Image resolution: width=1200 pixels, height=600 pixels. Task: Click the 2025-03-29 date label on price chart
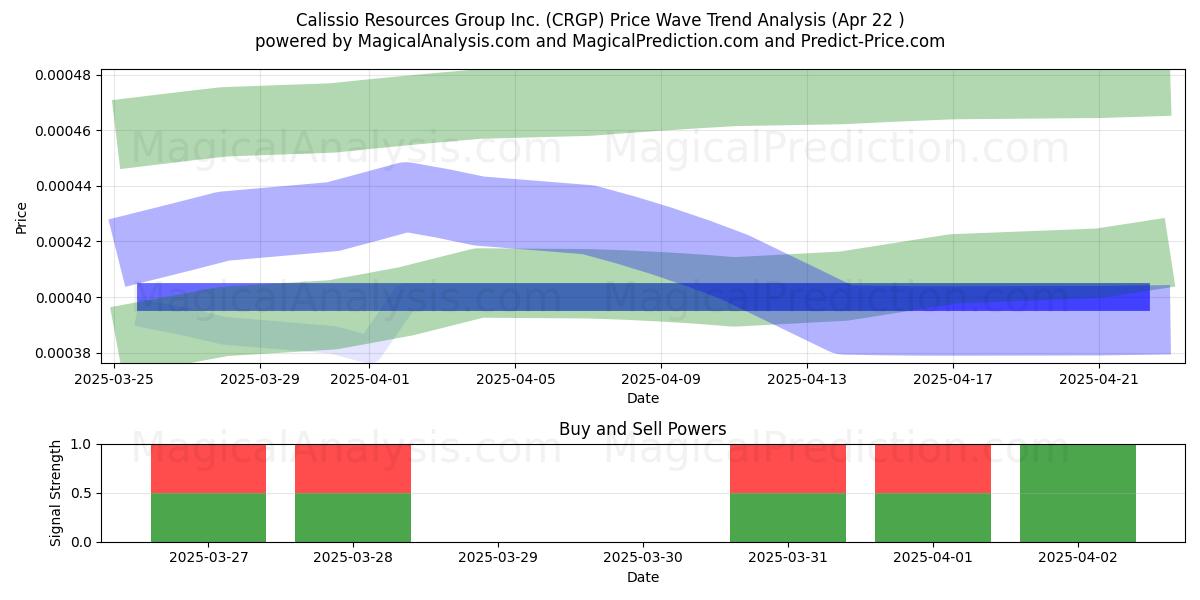(x=260, y=379)
